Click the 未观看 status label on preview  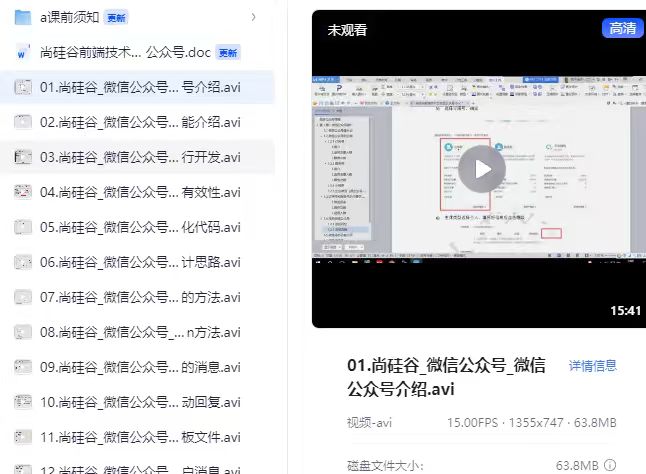click(x=347, y=30)
